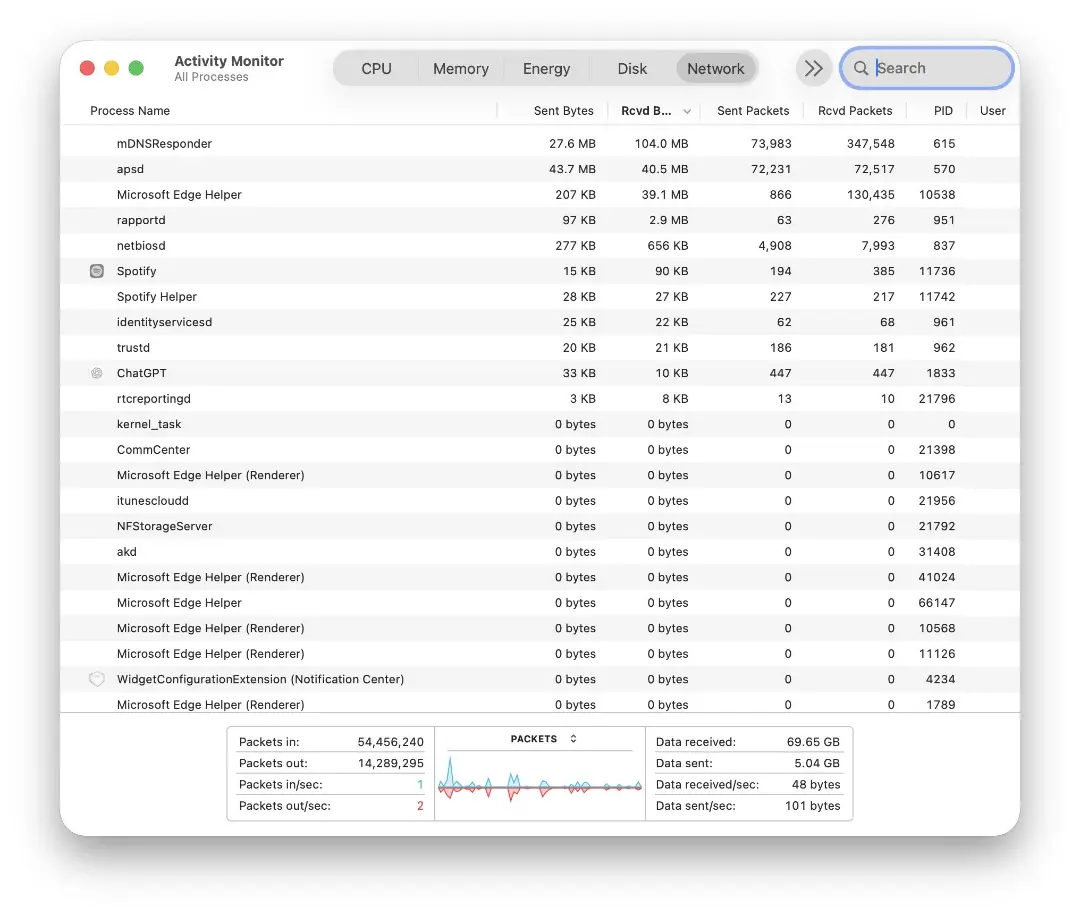Select Microsoft Edge Helper with PID 66147
Screen dimensions: 1080x915
click(x=540, y=602)
